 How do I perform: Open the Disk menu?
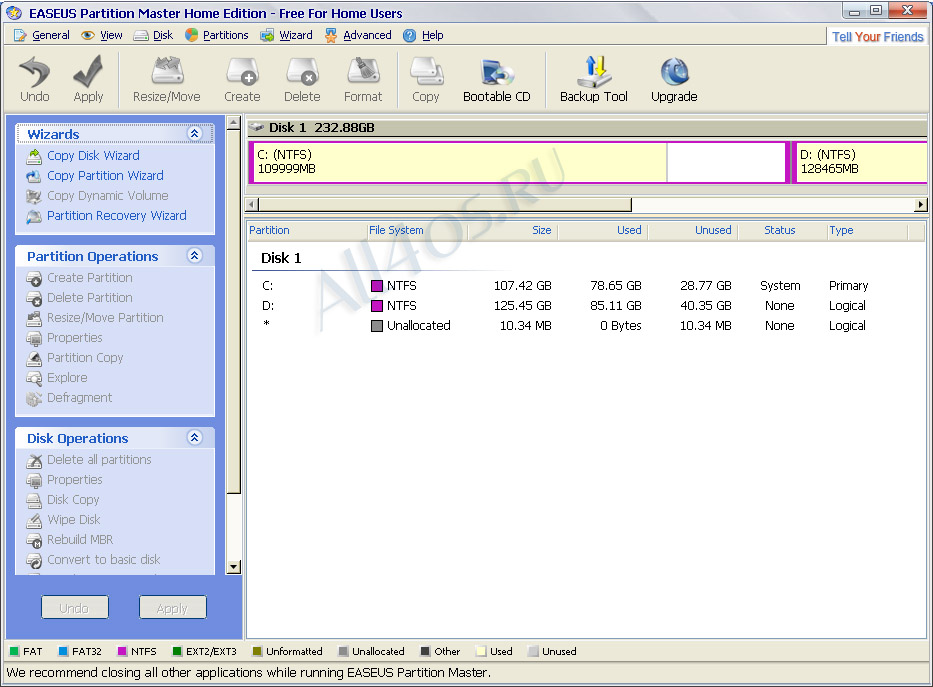pos(154,35)
